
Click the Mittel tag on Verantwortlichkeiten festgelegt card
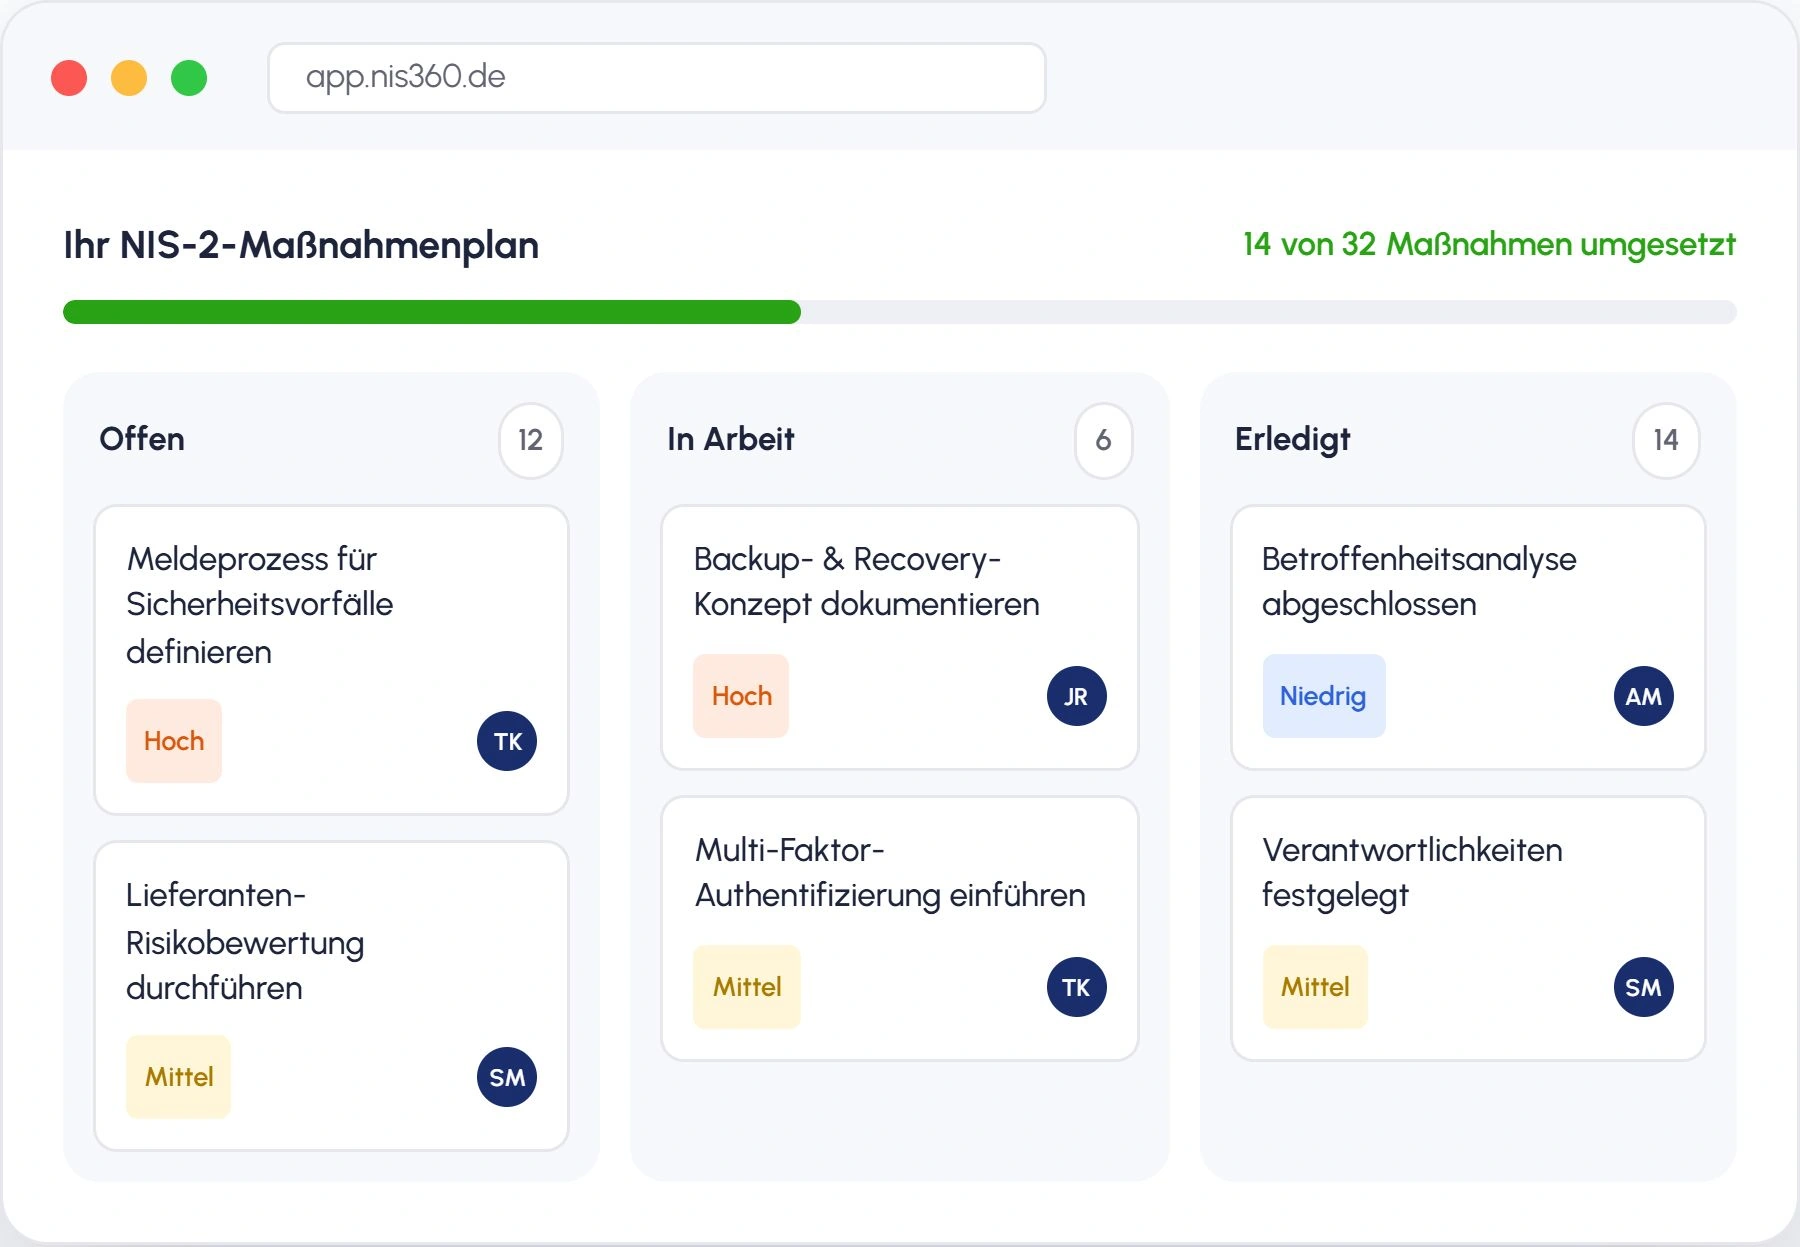[1315, 987]
